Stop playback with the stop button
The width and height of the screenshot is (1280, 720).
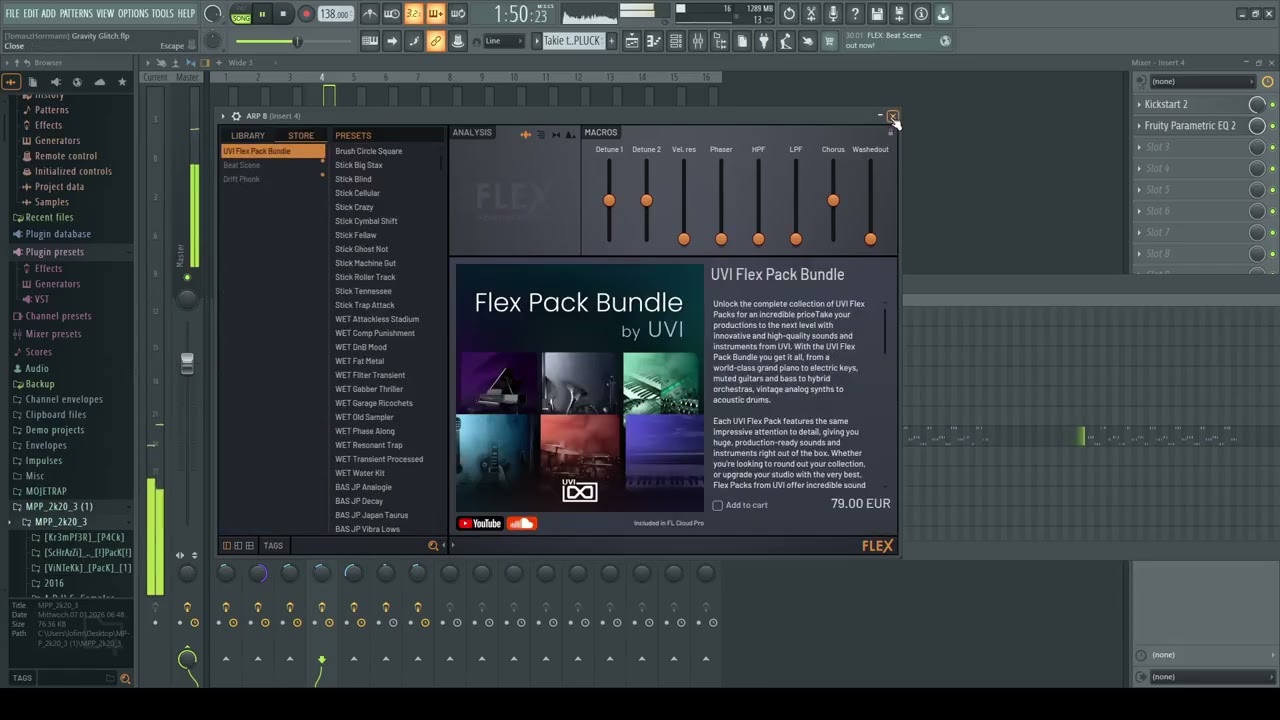(x=283, y=14)
